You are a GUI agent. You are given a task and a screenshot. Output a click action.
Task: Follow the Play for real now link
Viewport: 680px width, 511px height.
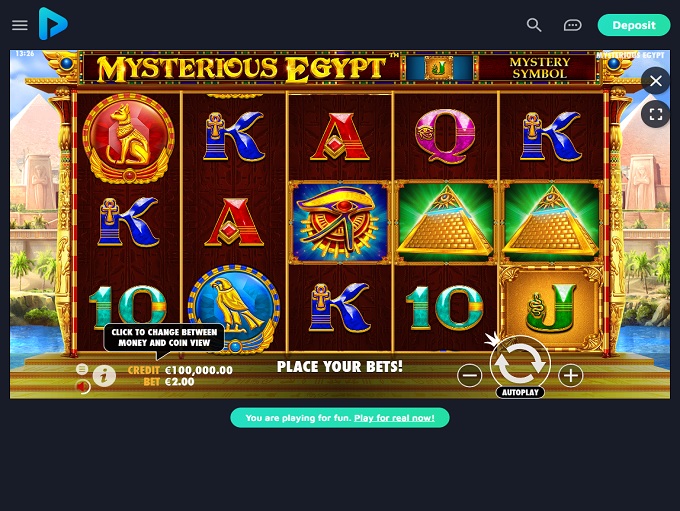[x=394, y=418]
